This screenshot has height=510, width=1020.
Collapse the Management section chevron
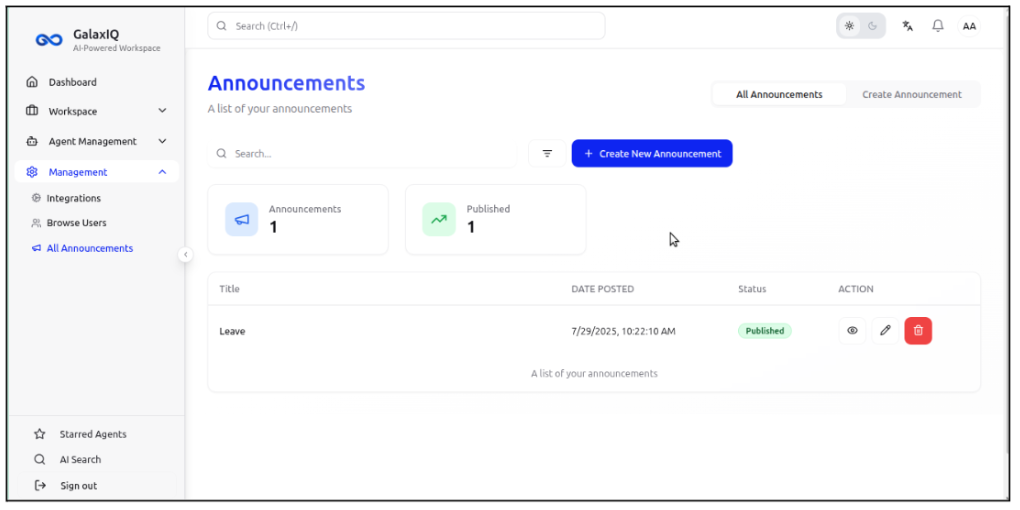coord(163,172)
